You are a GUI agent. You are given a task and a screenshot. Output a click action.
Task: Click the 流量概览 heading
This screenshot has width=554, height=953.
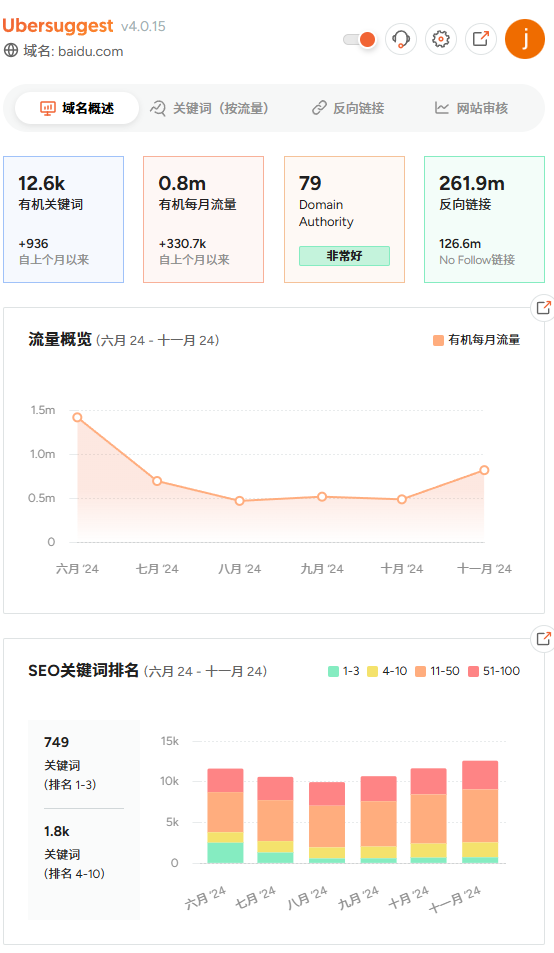pos(60,339)
